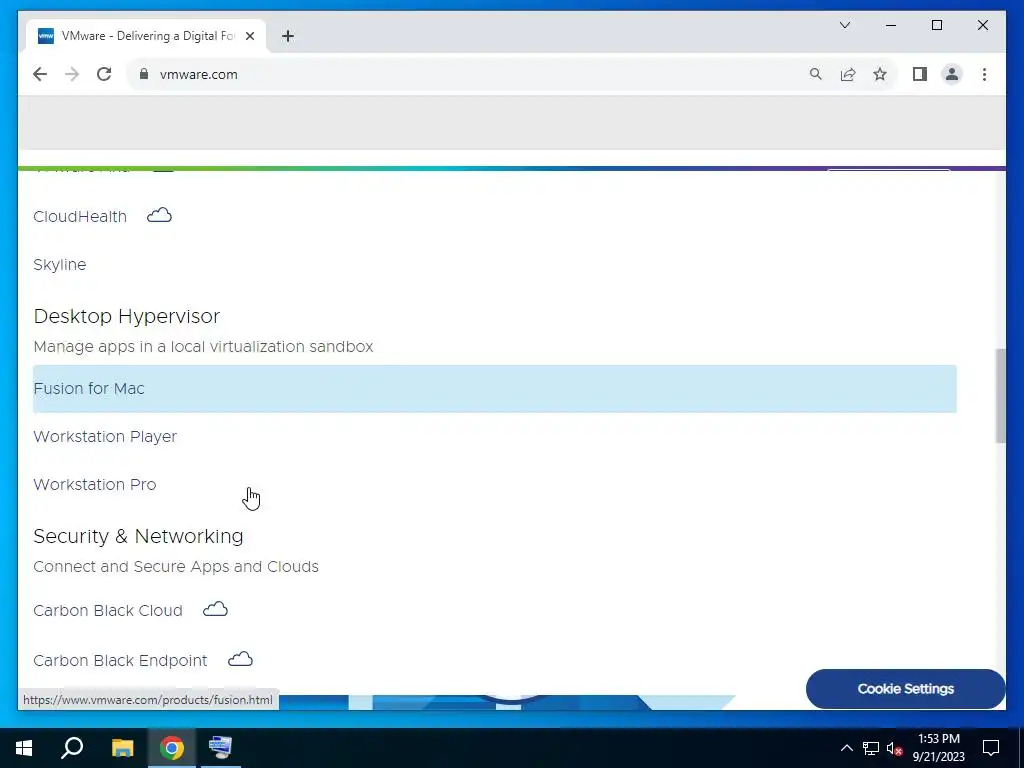Image resolution: width=1024 pixels, height=768 pixels.
Task: Open Windows taskbar search
Action: click(x=72, y=748)
